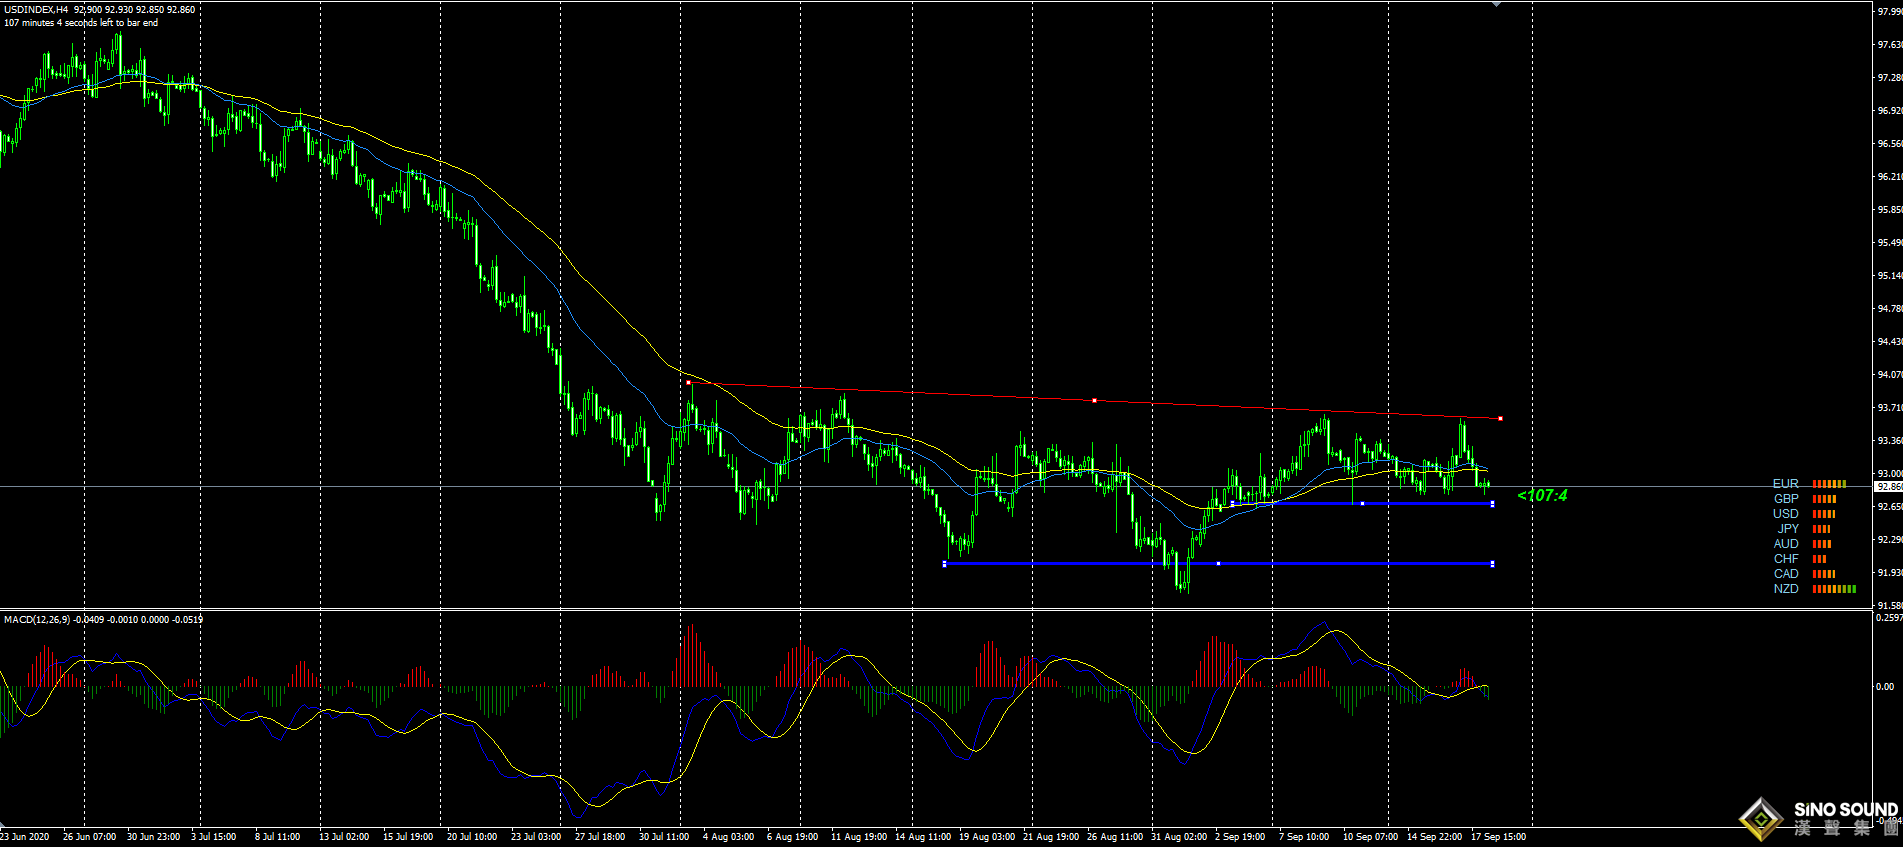The image size is (1903, 847).
Task: Click the USDINDEX,H4 chart title text
Action: (x=36, y=9)
